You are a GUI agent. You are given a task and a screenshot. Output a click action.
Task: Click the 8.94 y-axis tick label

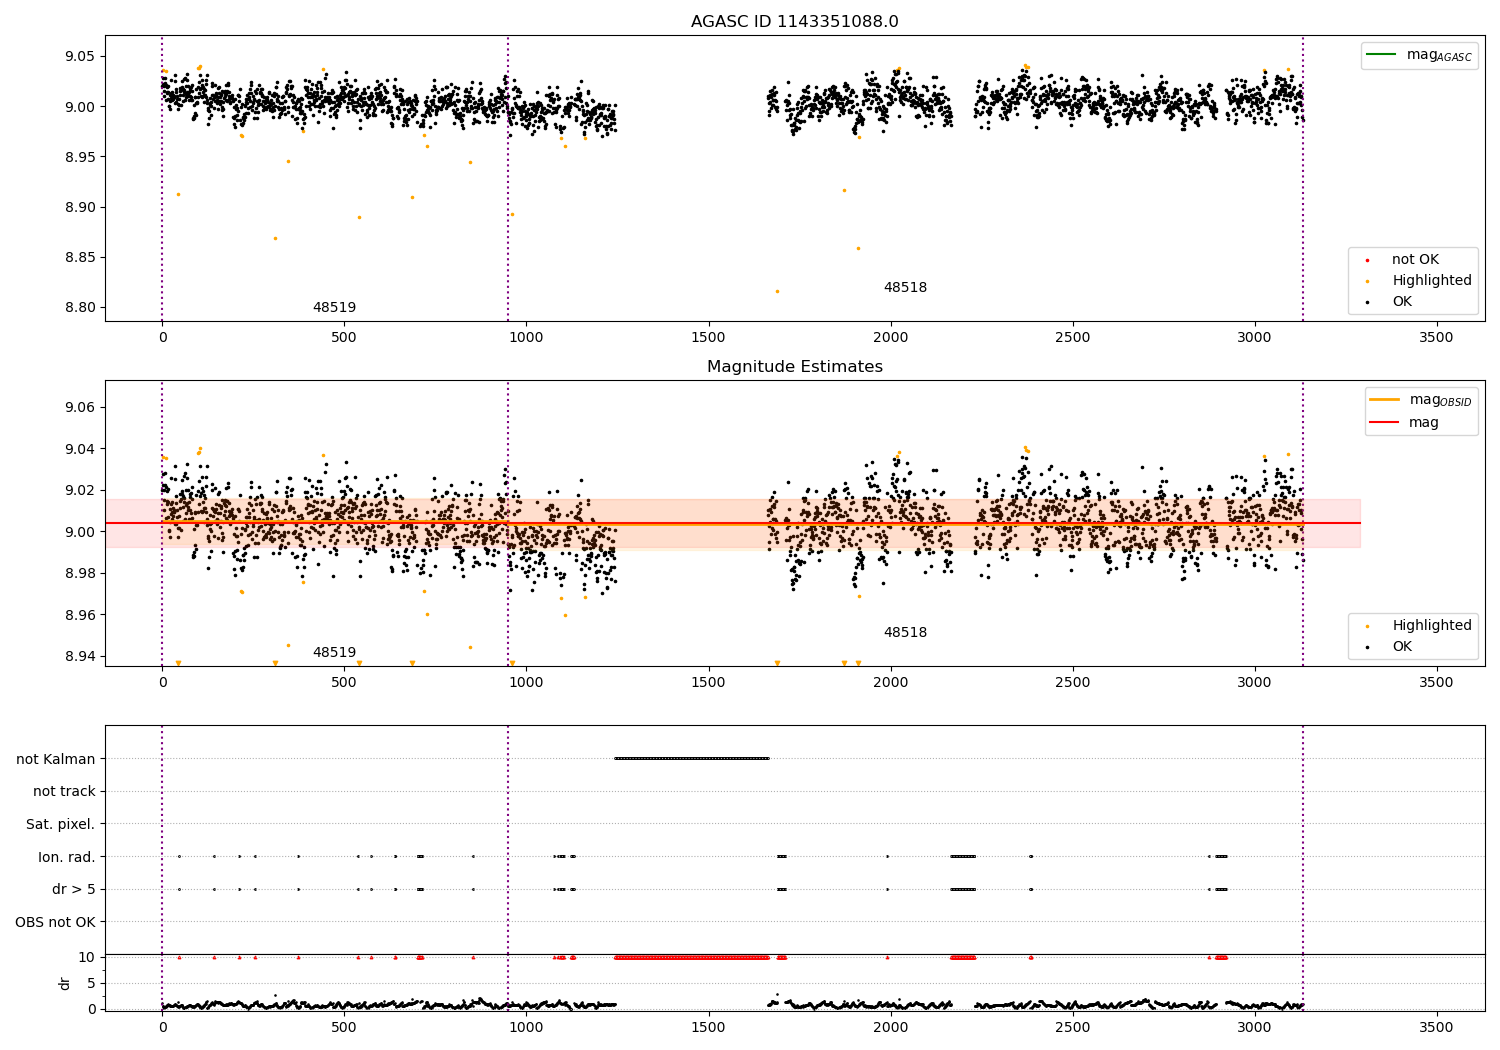[x=80, y=656]
